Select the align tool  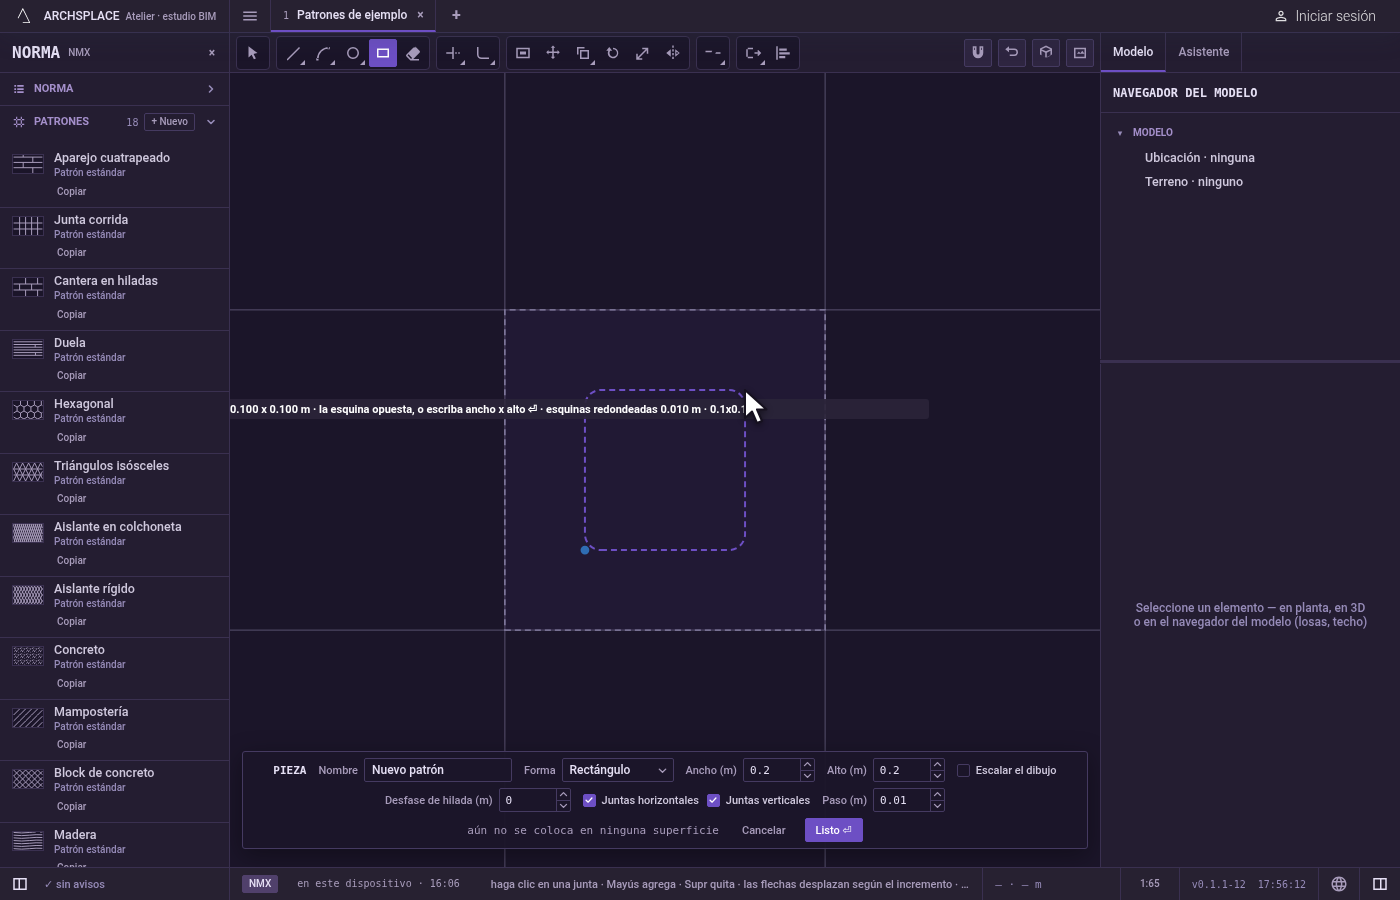783,53
